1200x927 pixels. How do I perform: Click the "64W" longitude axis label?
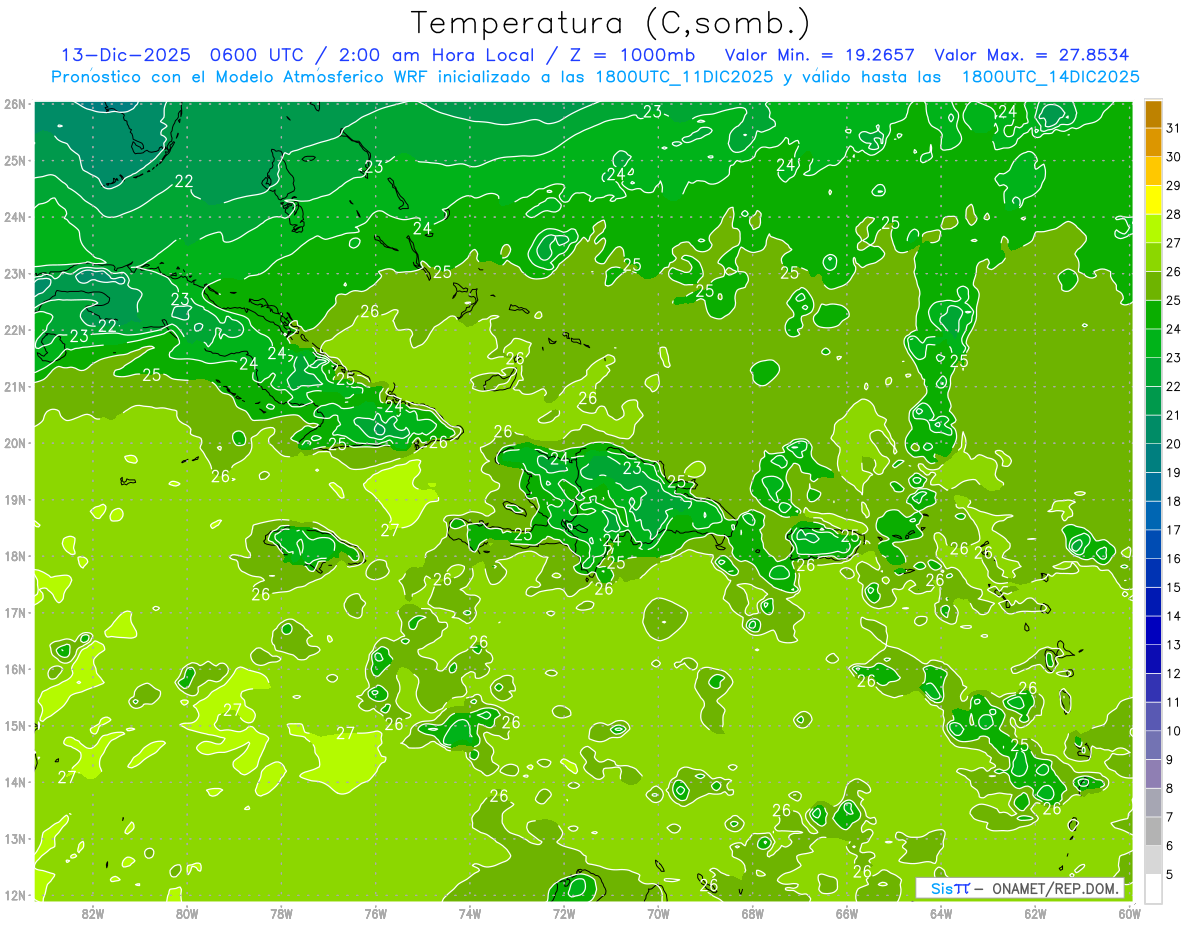tap(941, 913)
